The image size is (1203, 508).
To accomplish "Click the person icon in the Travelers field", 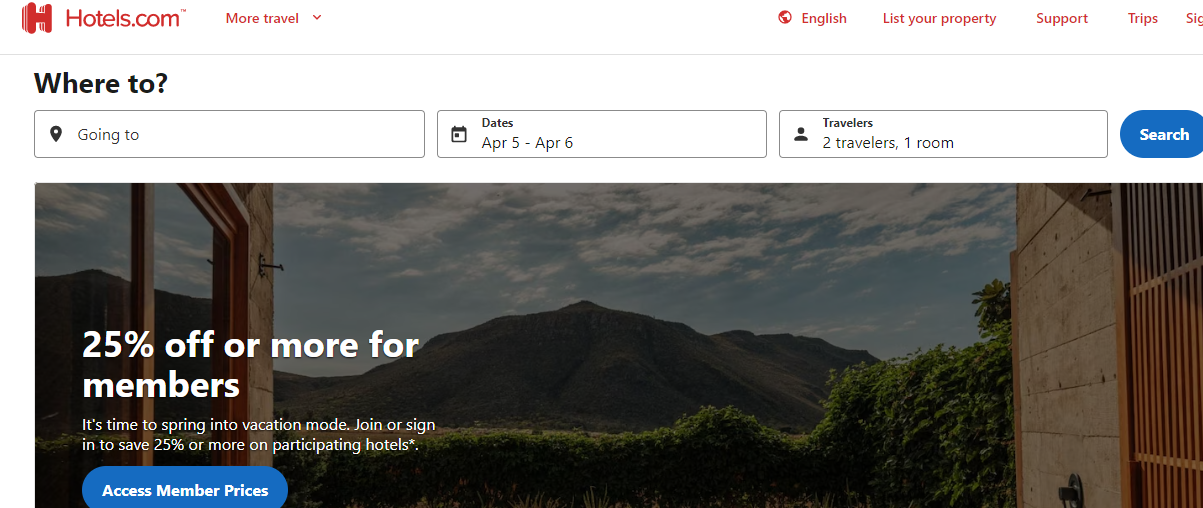I will 801,134.
